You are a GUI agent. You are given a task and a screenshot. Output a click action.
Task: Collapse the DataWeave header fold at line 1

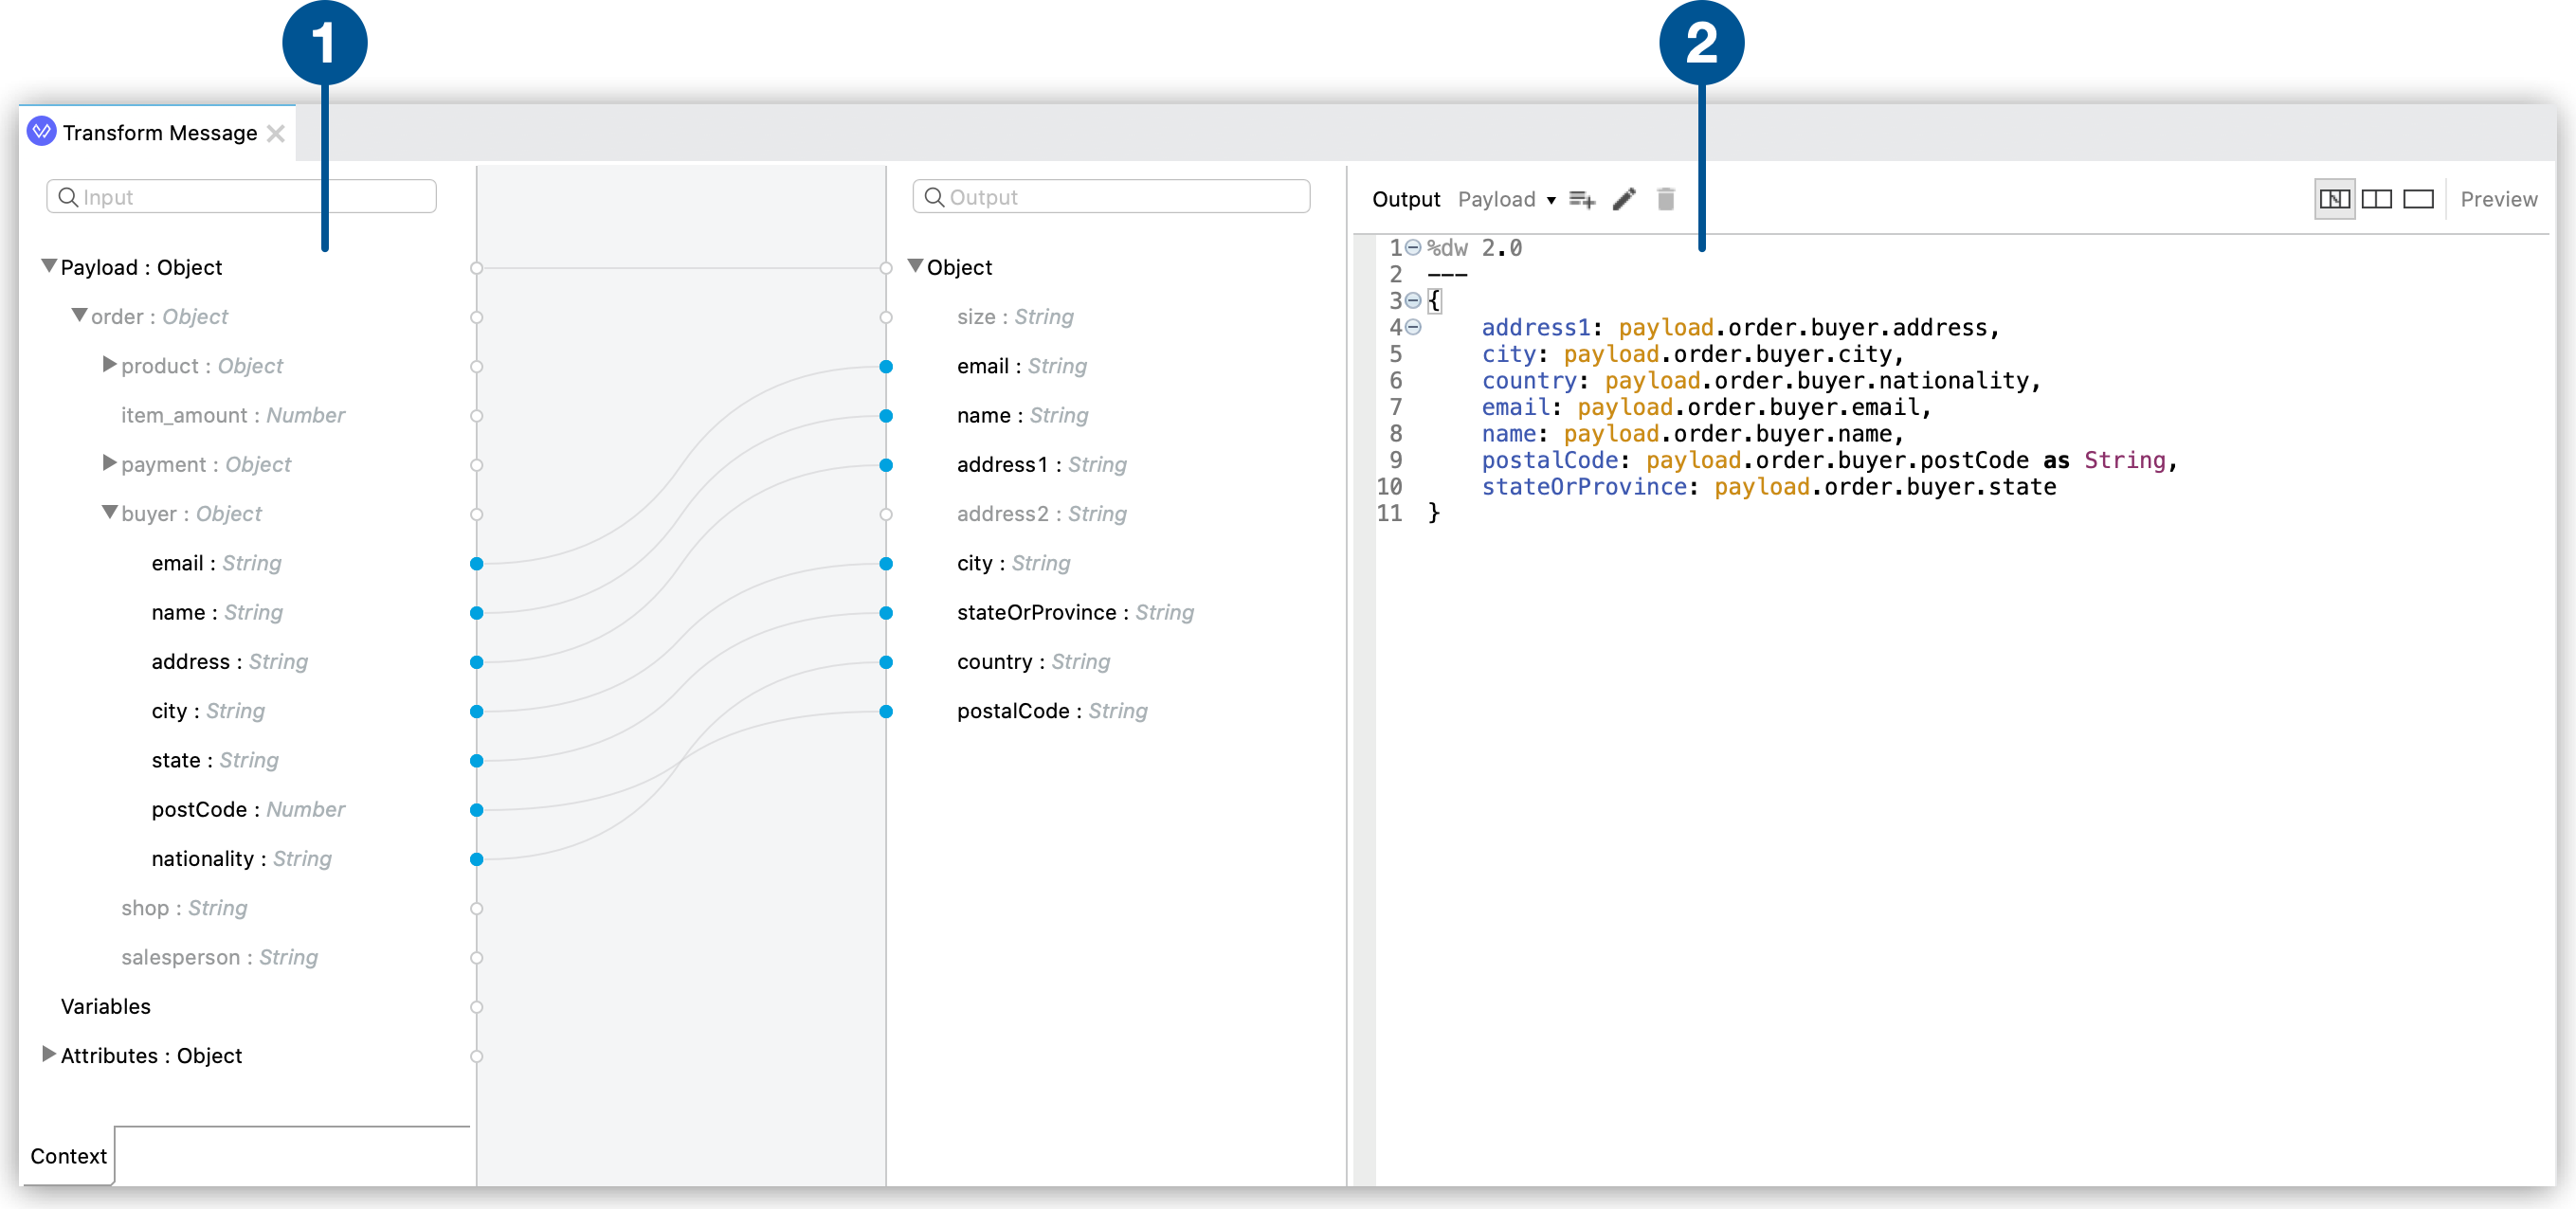point(1413,247)
